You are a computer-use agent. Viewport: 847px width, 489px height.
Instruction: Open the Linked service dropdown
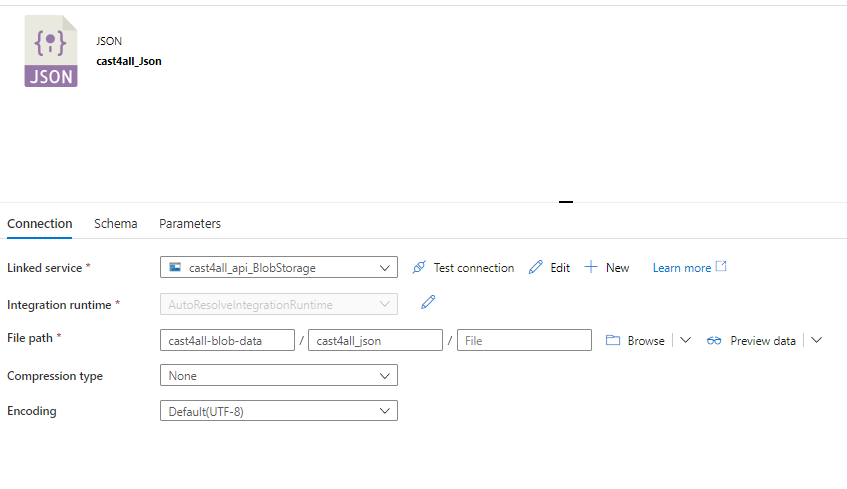279,267
